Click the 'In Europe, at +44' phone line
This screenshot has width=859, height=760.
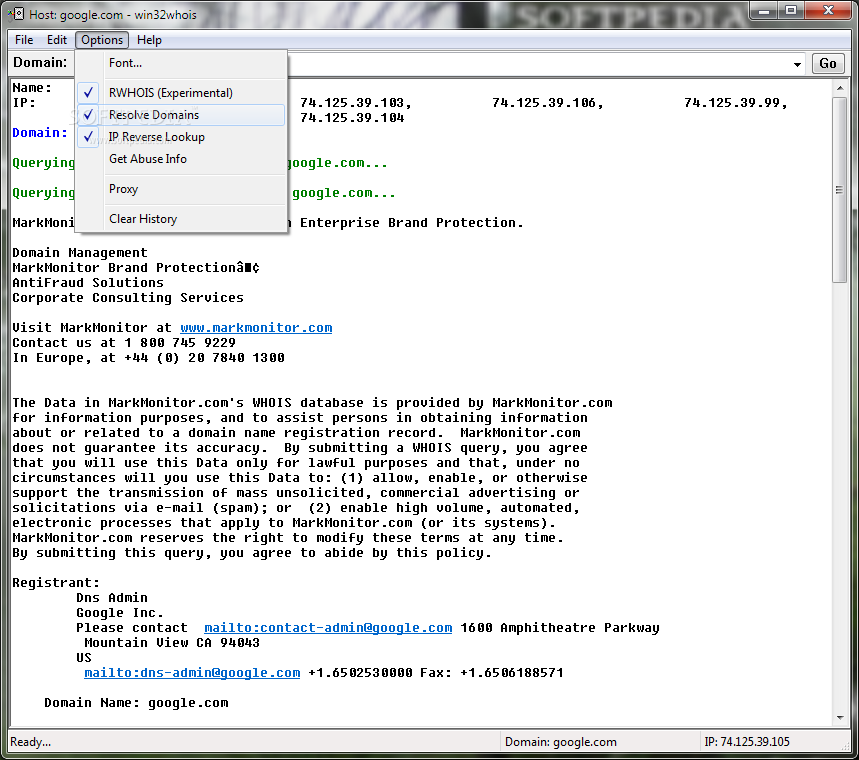(148, 358)
